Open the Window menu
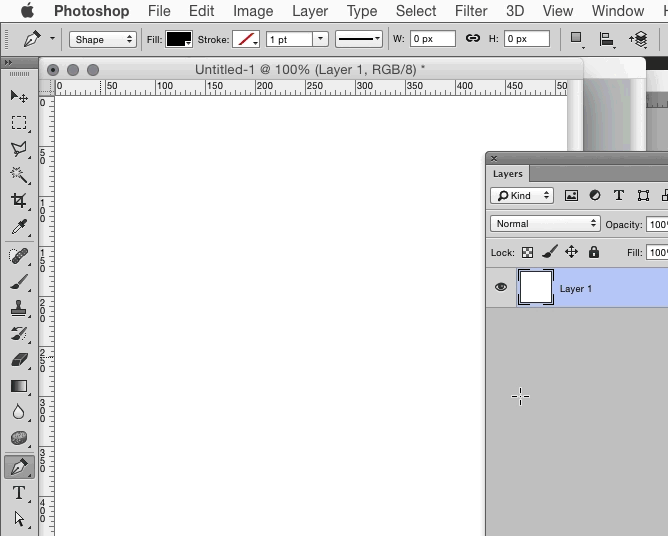This screenshot has height=536, width=668. (x=618, y=11)
